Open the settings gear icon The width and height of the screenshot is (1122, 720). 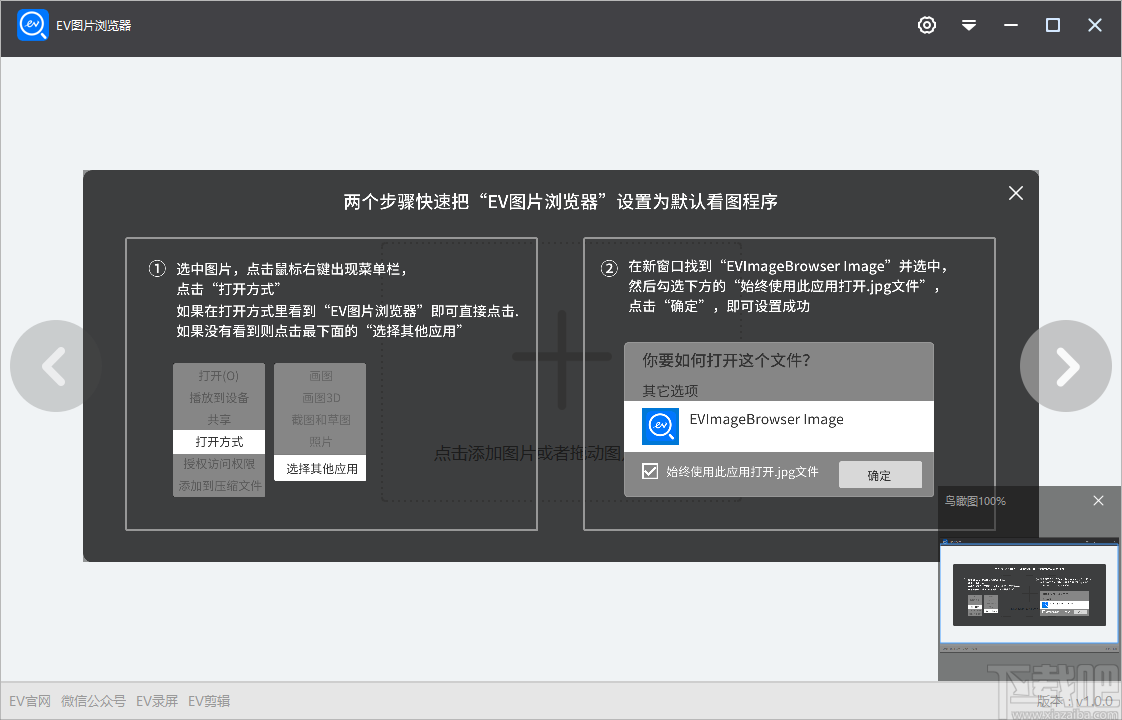coord(927,25)
